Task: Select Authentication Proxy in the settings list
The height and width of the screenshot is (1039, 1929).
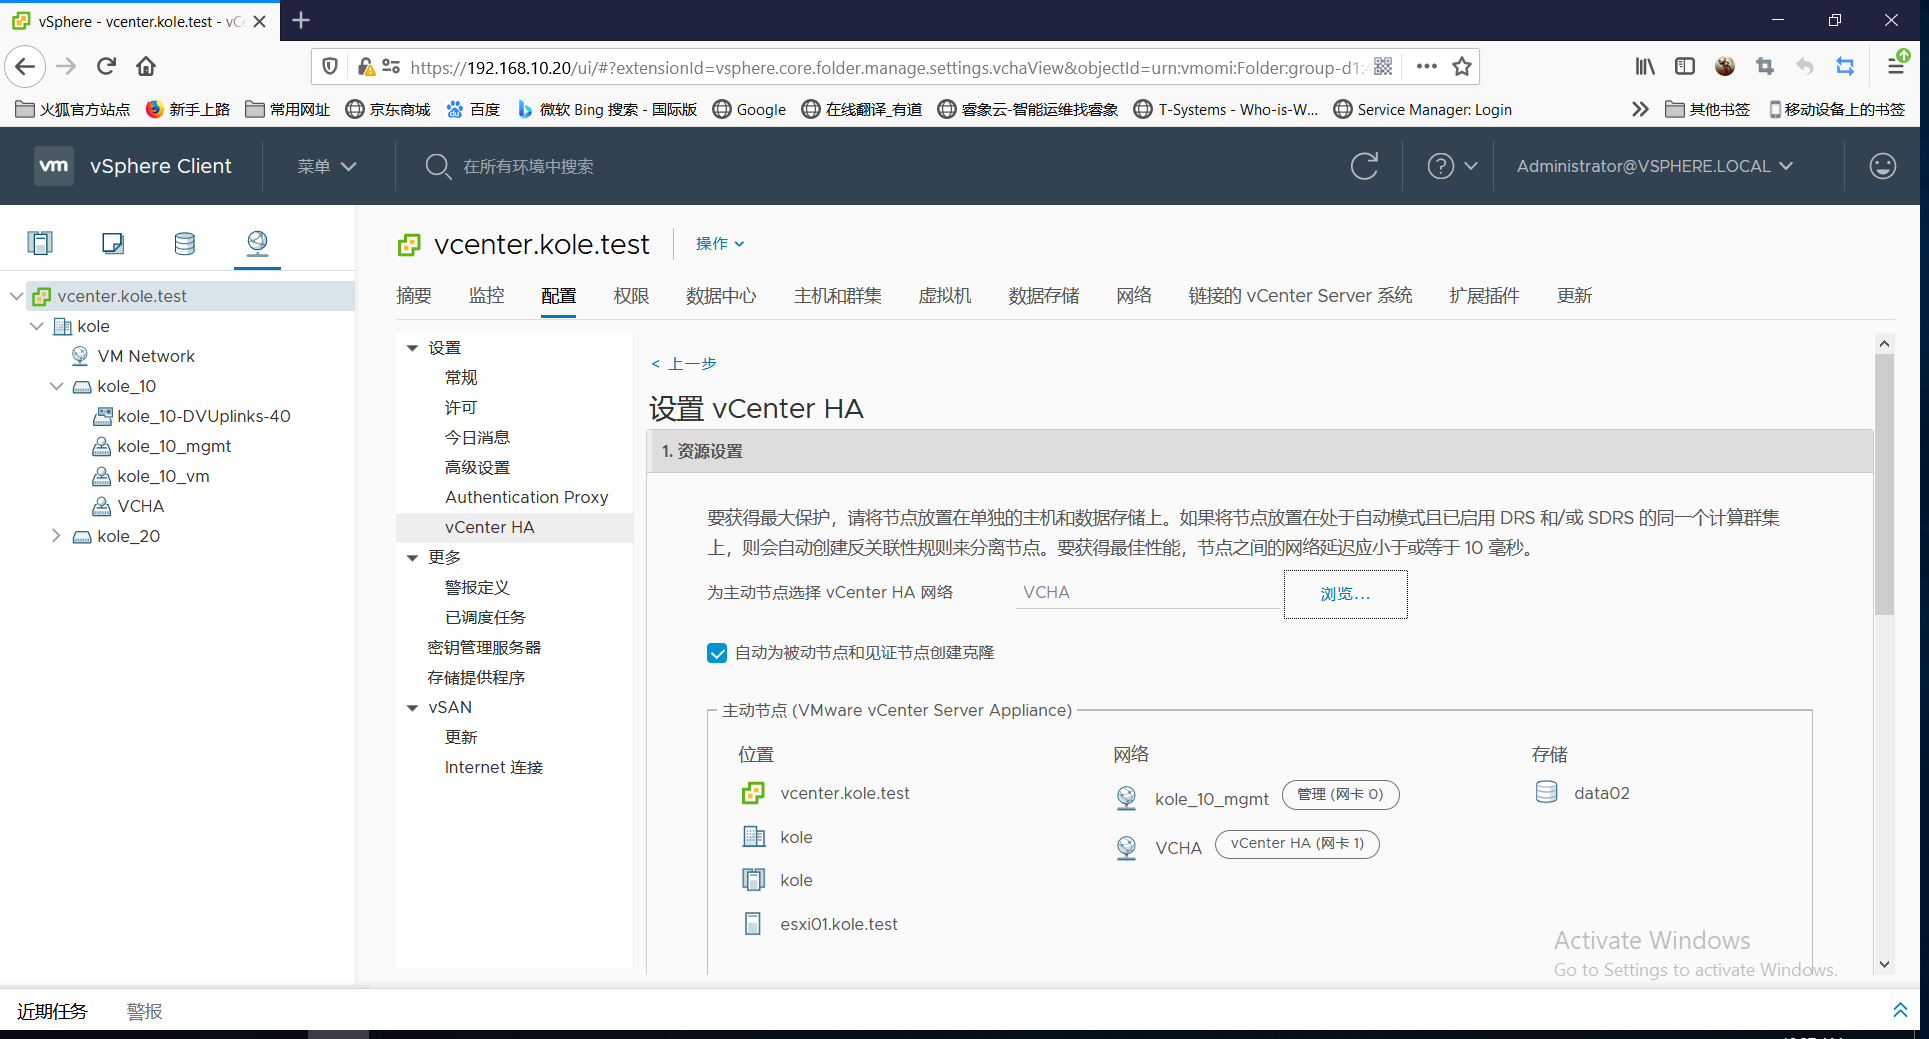Action: tap(525, 497)
